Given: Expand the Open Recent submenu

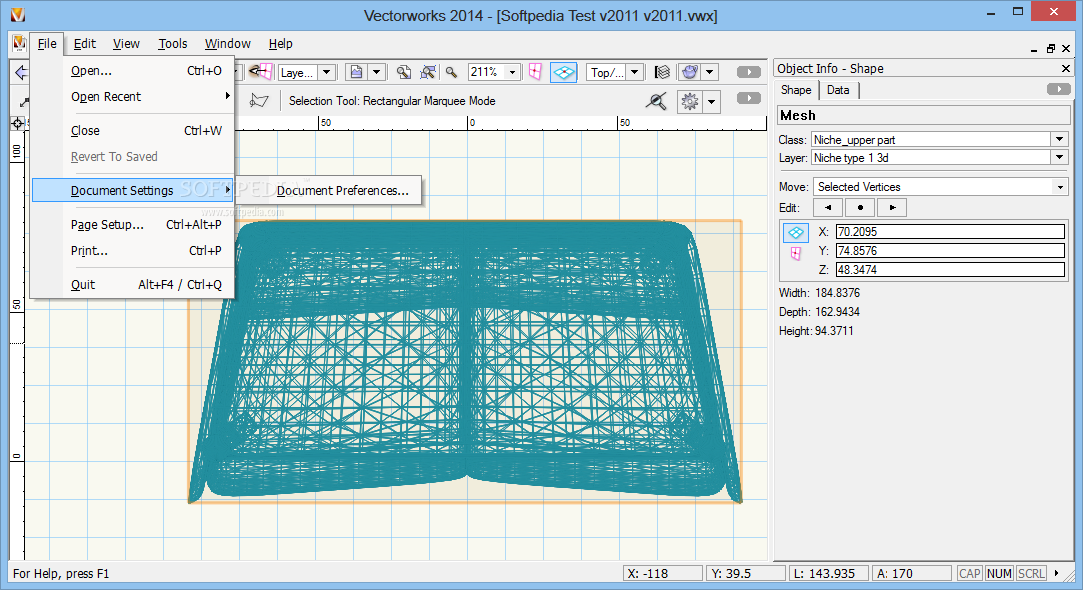Looking at the screenshot, I should (x=133, y=97).
